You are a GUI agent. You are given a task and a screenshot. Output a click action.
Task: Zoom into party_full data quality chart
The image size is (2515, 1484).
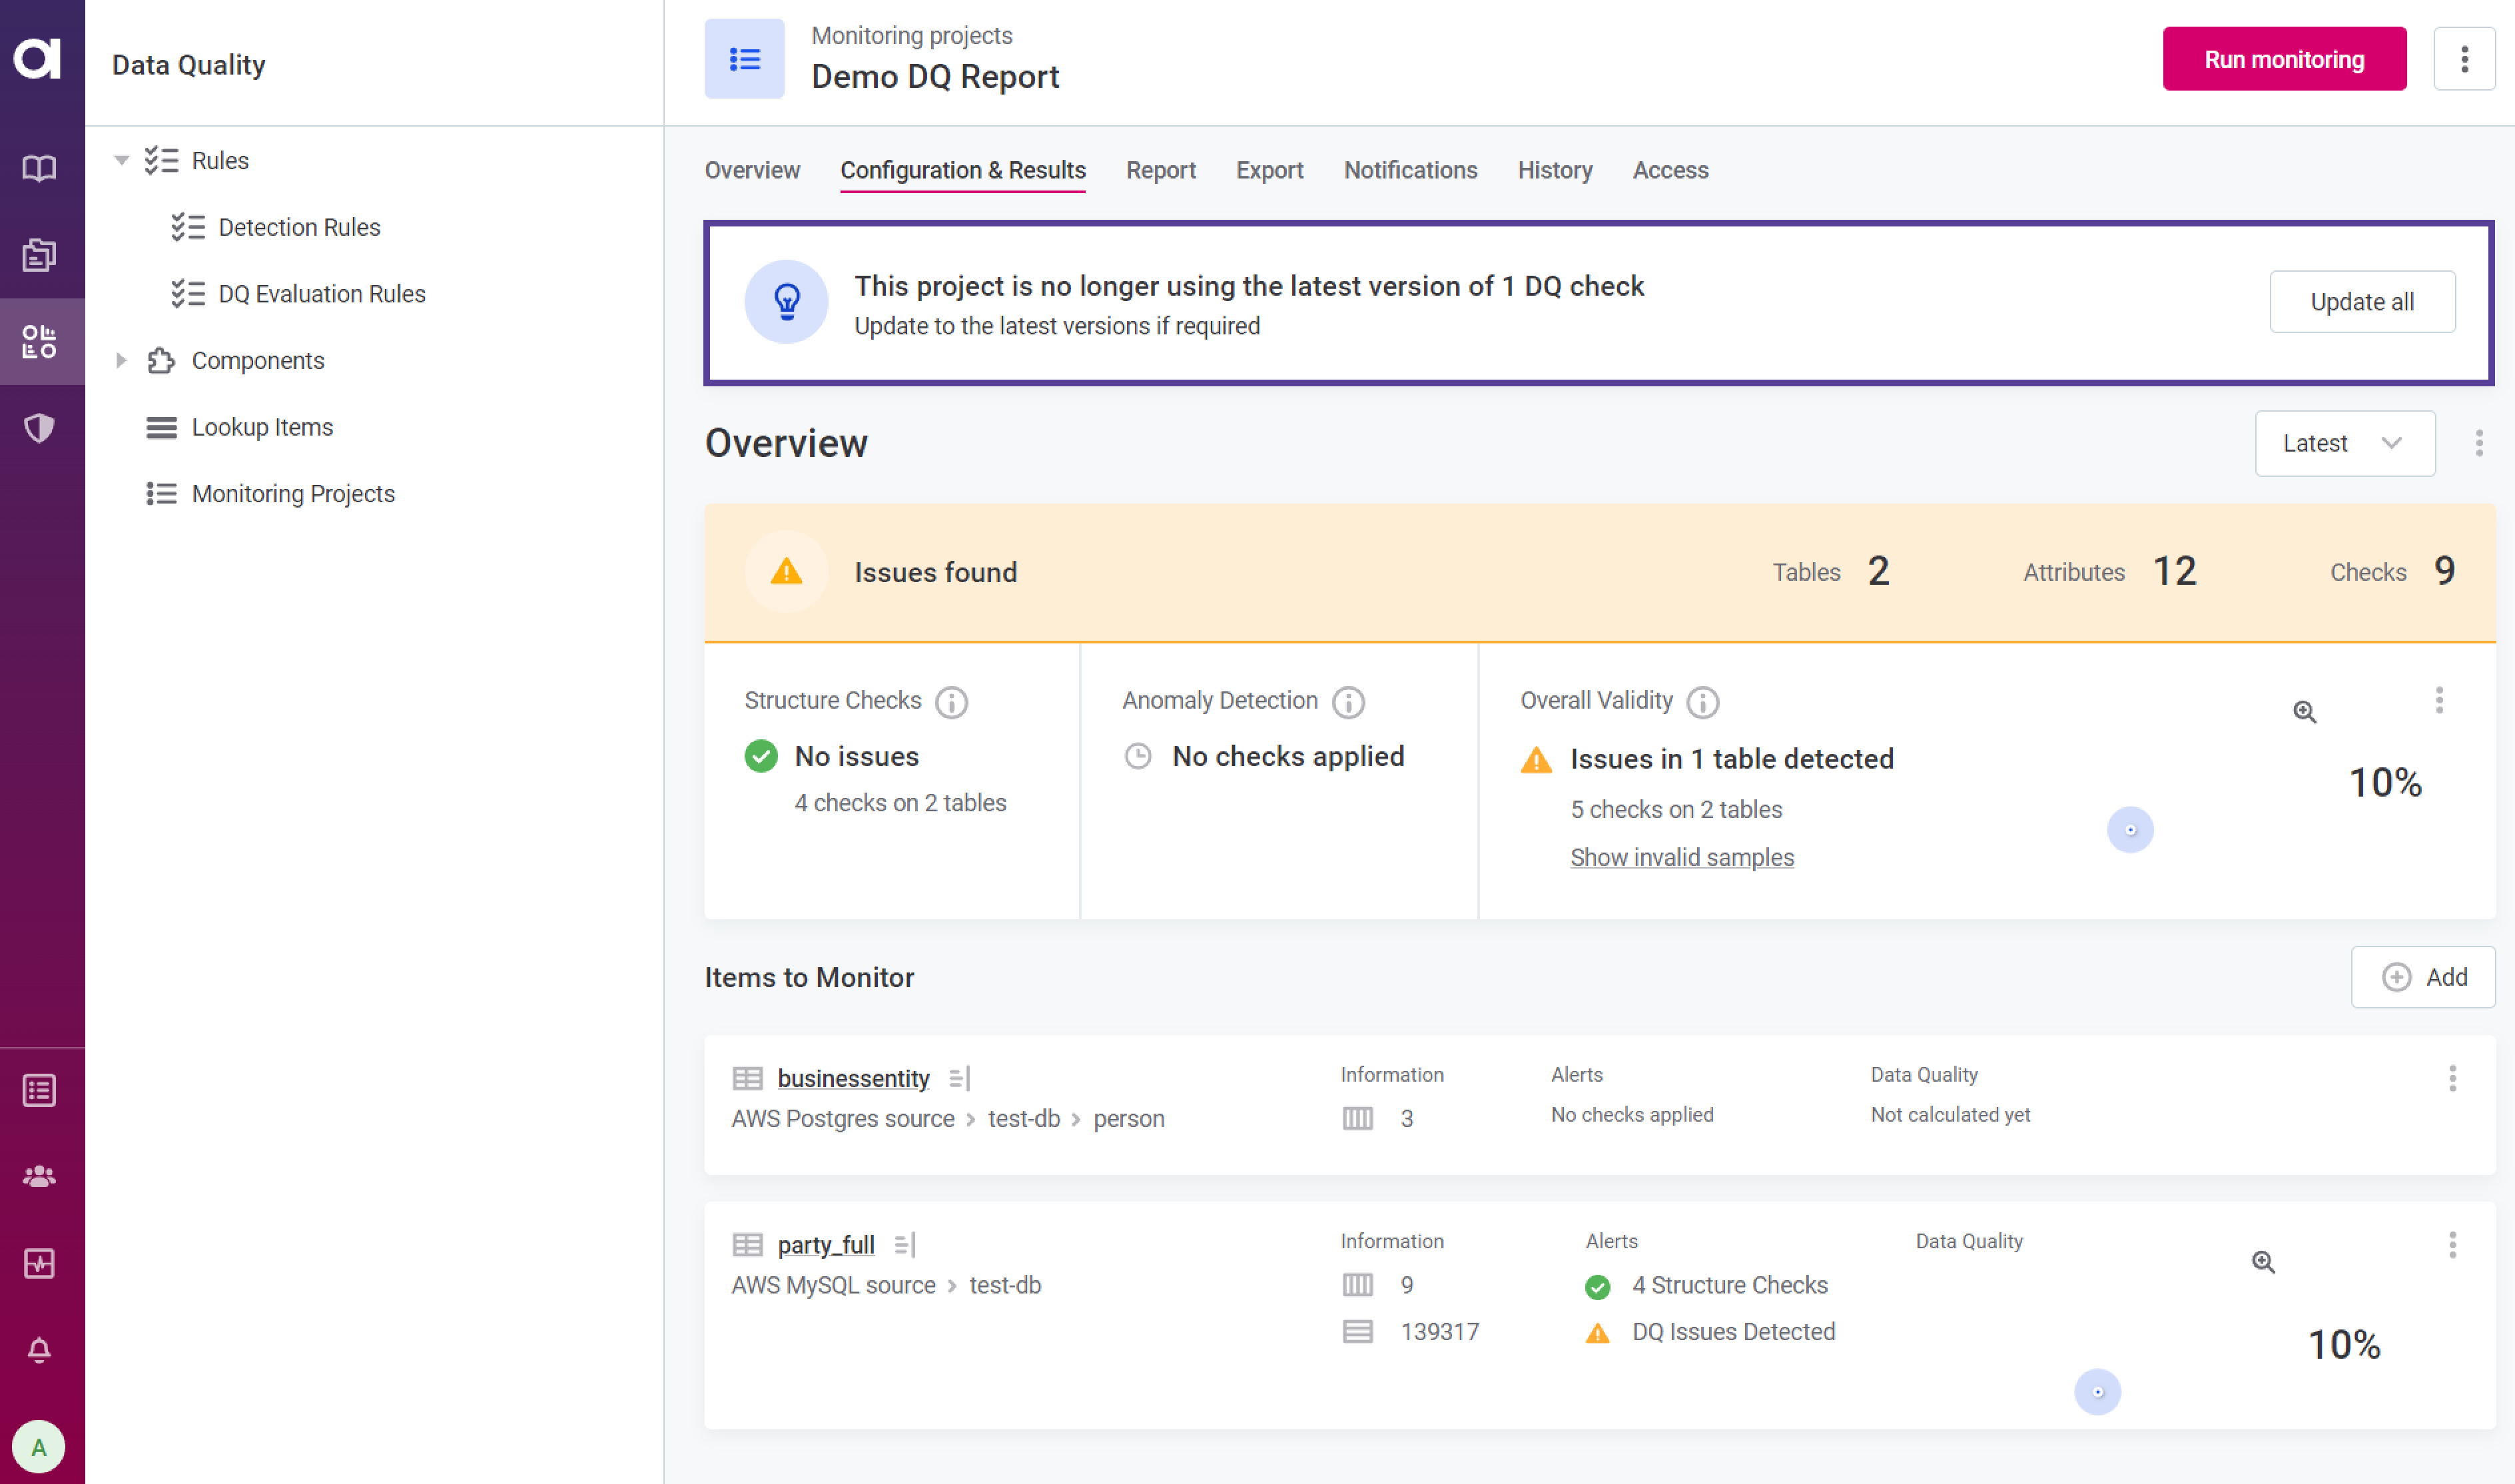[x=2263, y=1262]
